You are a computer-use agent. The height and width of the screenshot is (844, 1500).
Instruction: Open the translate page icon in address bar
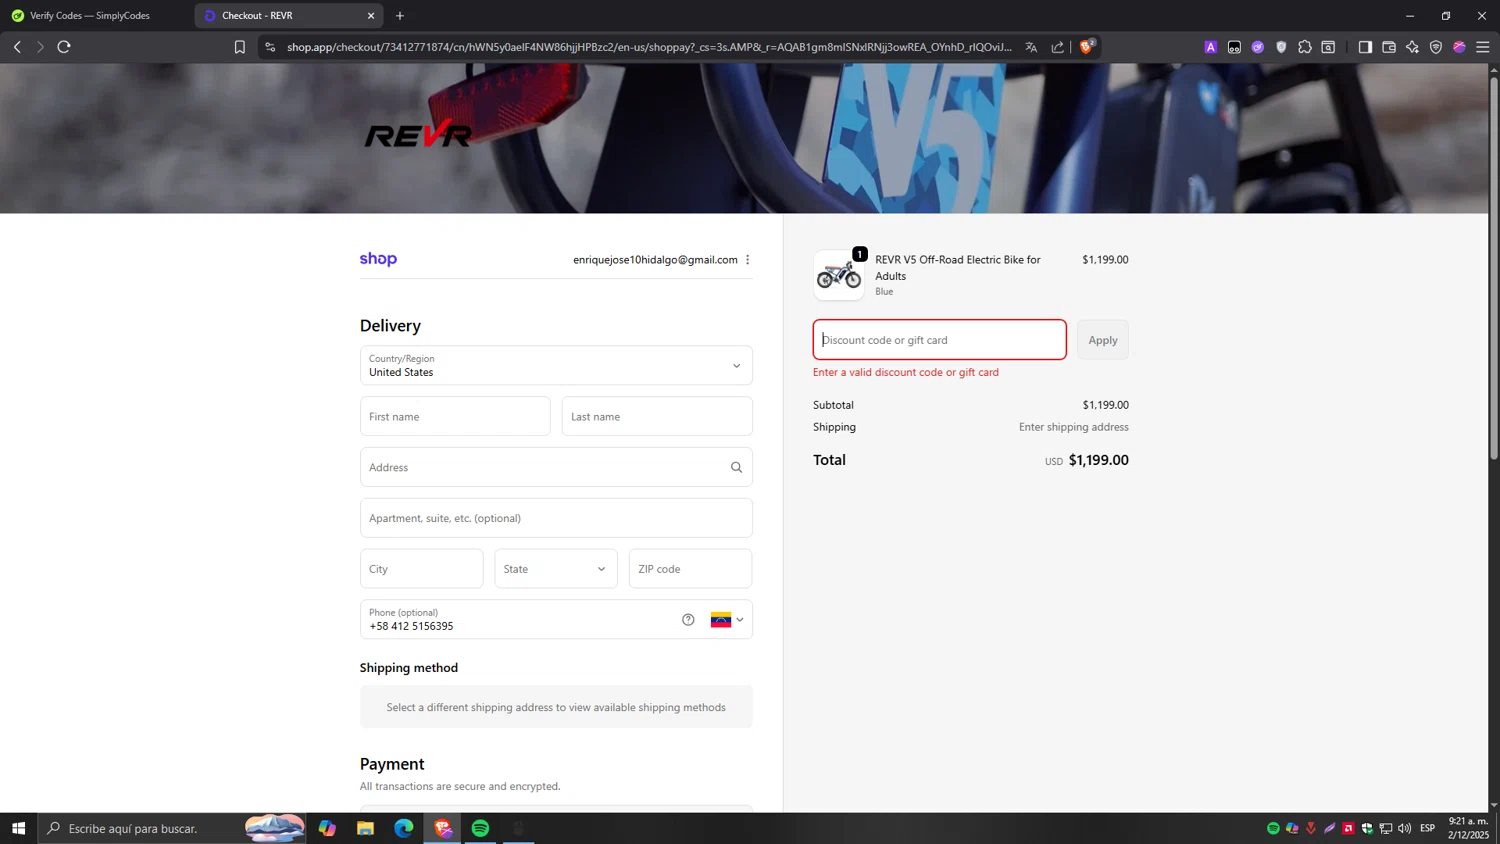coord(1031,47)
